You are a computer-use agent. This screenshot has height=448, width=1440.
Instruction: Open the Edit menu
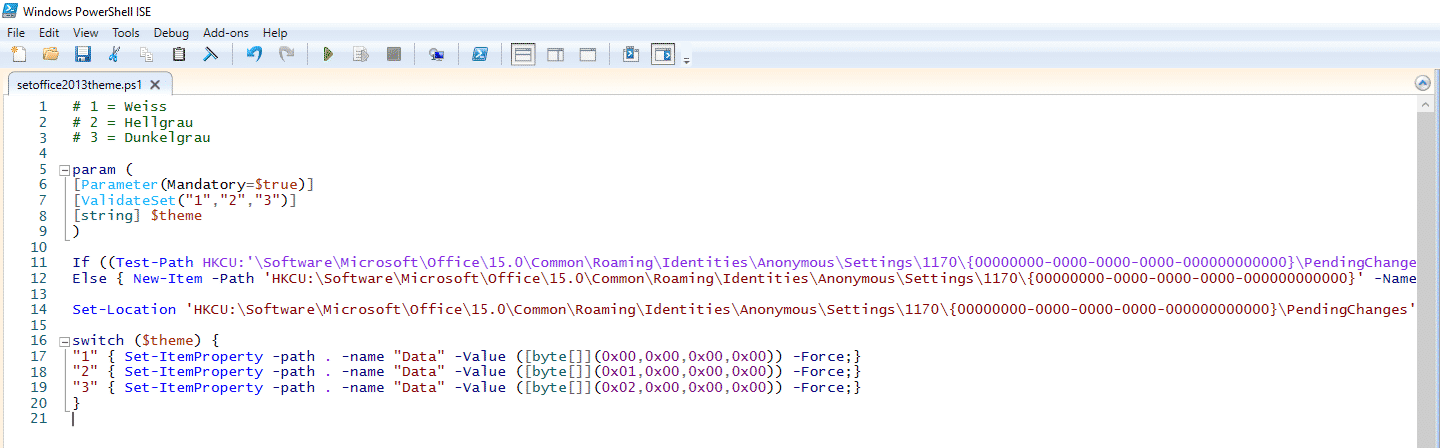coord(49,33)
